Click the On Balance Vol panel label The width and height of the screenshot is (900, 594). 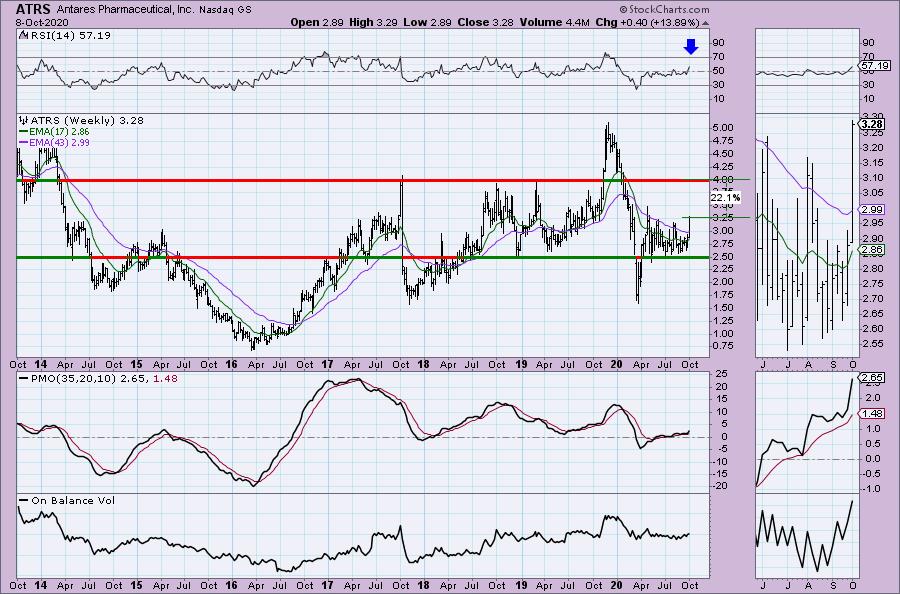73,500
